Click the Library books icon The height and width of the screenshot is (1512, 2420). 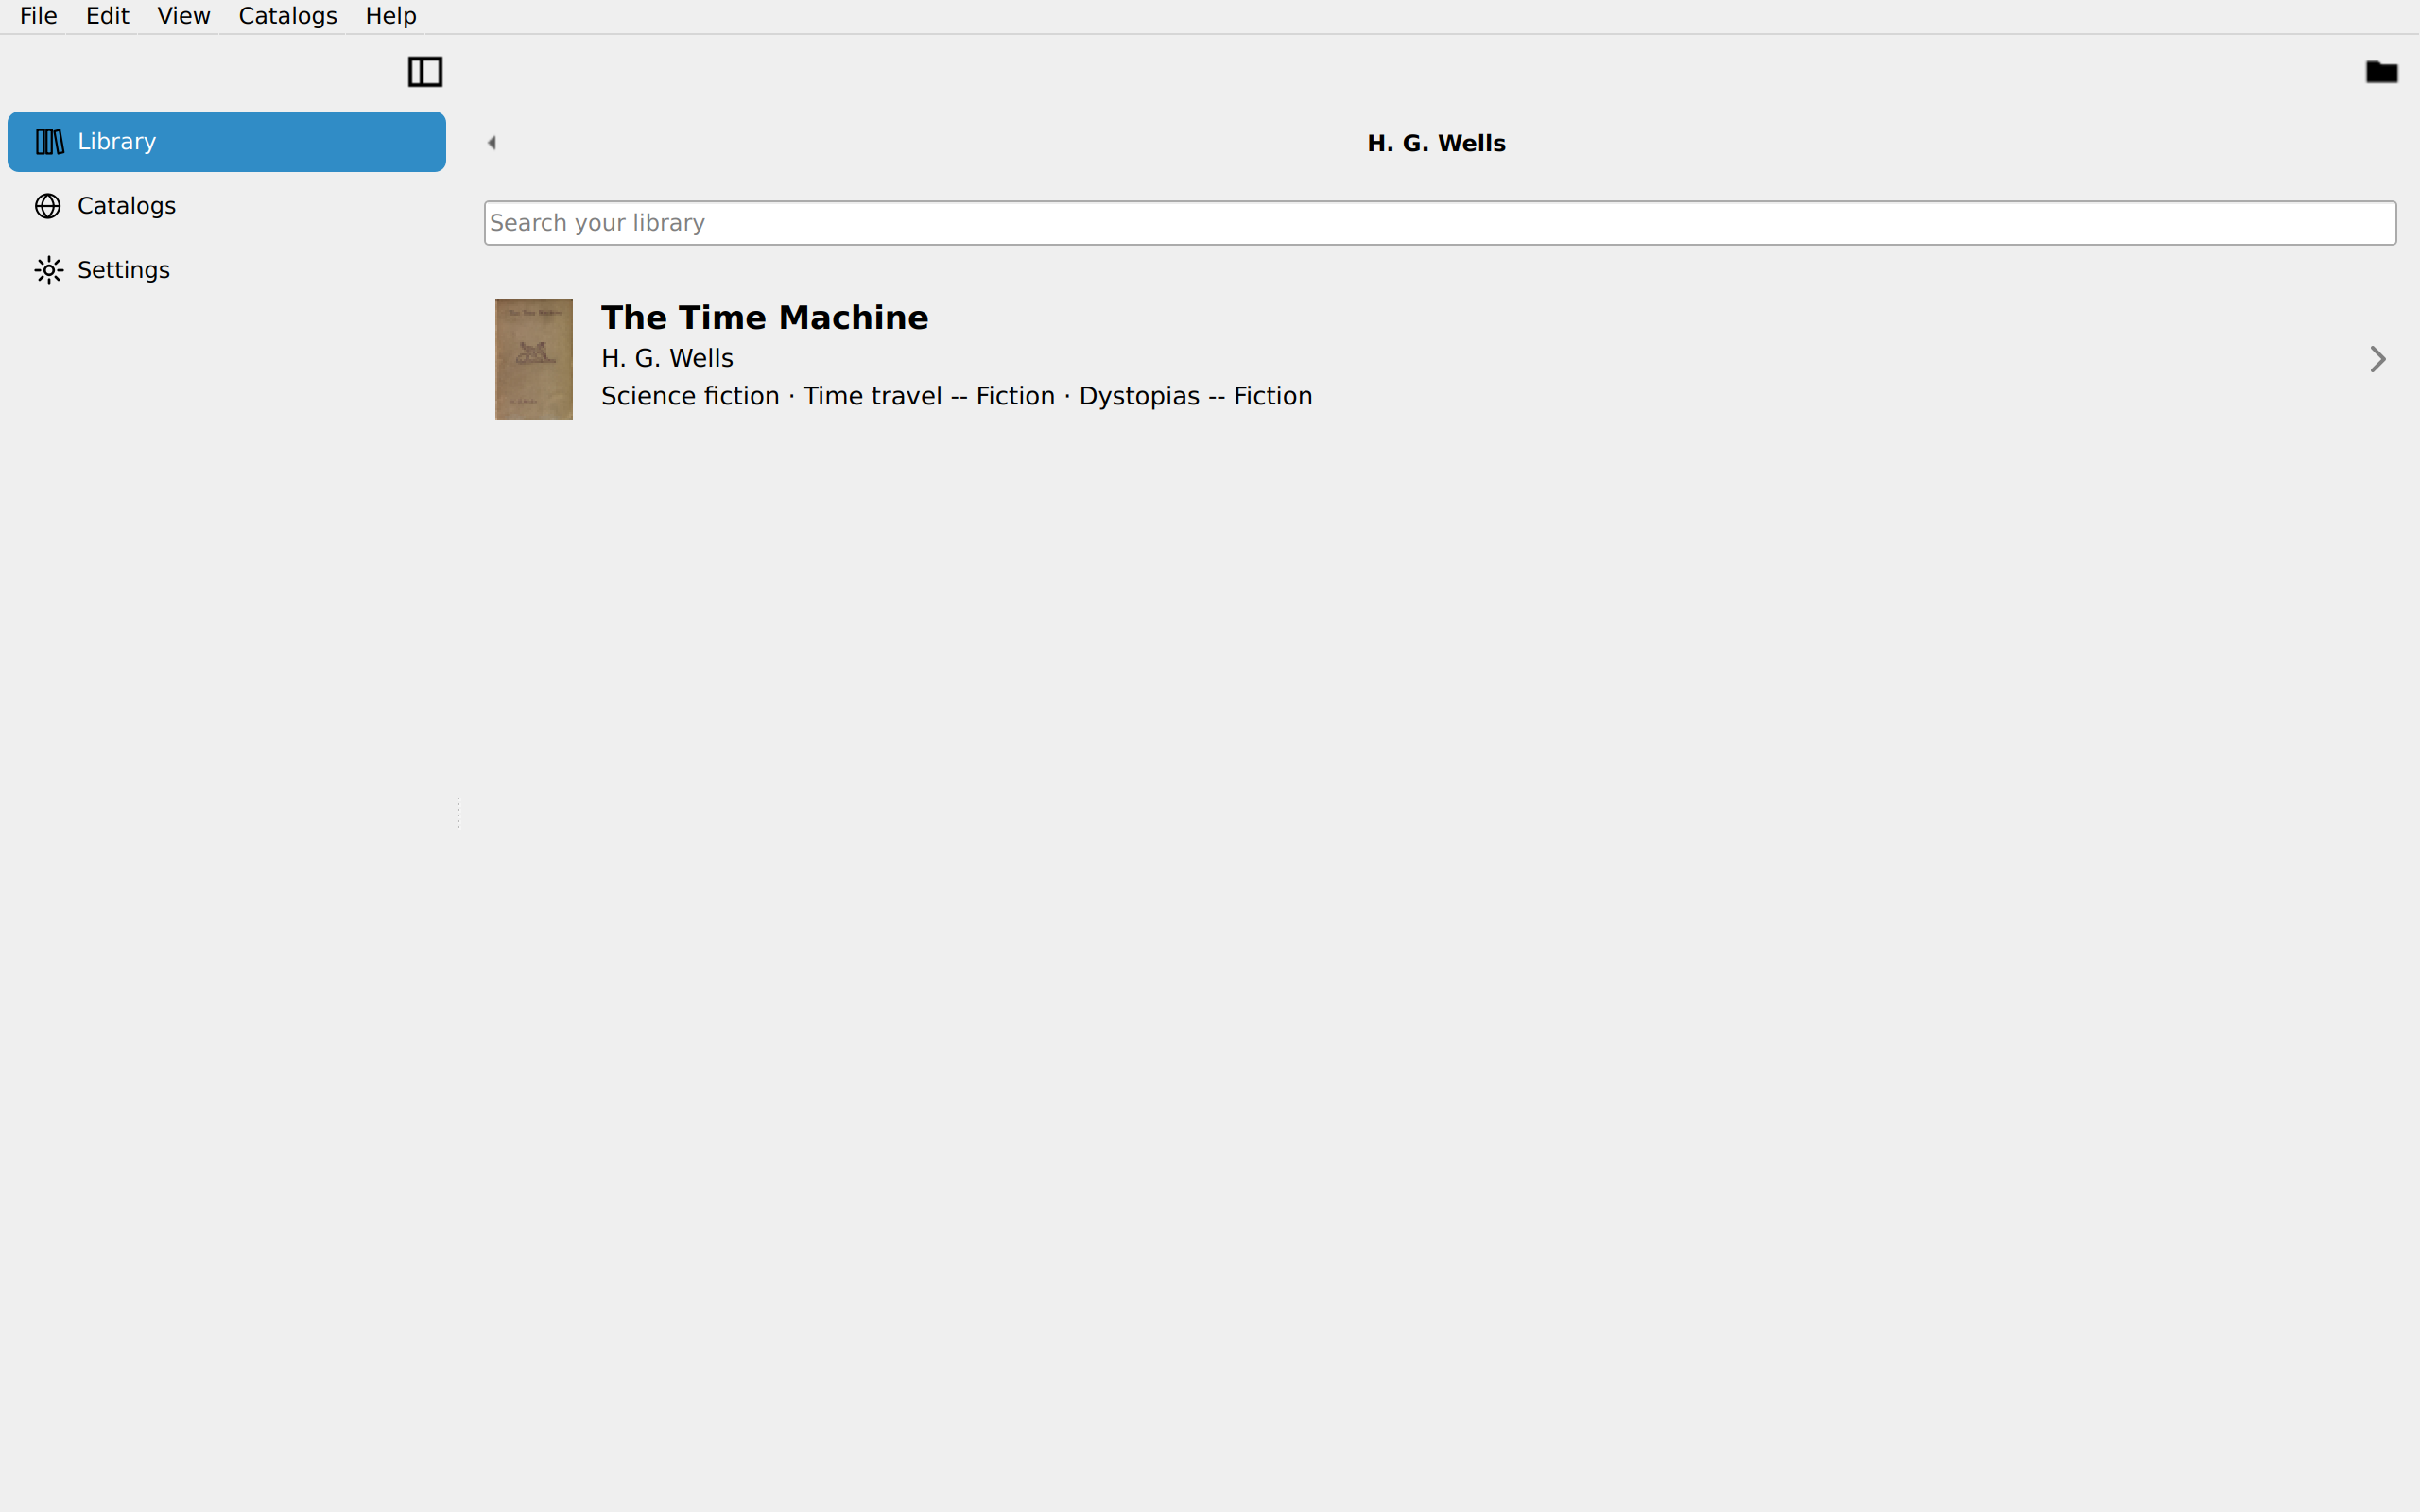49,142
